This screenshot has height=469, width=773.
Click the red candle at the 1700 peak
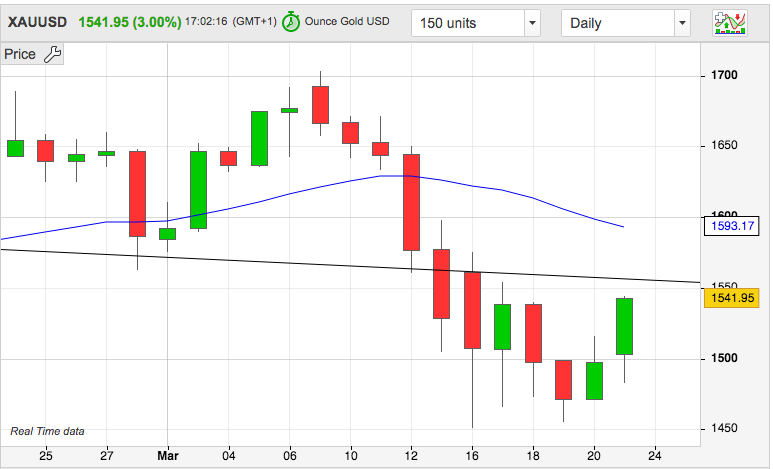(320, 105)
